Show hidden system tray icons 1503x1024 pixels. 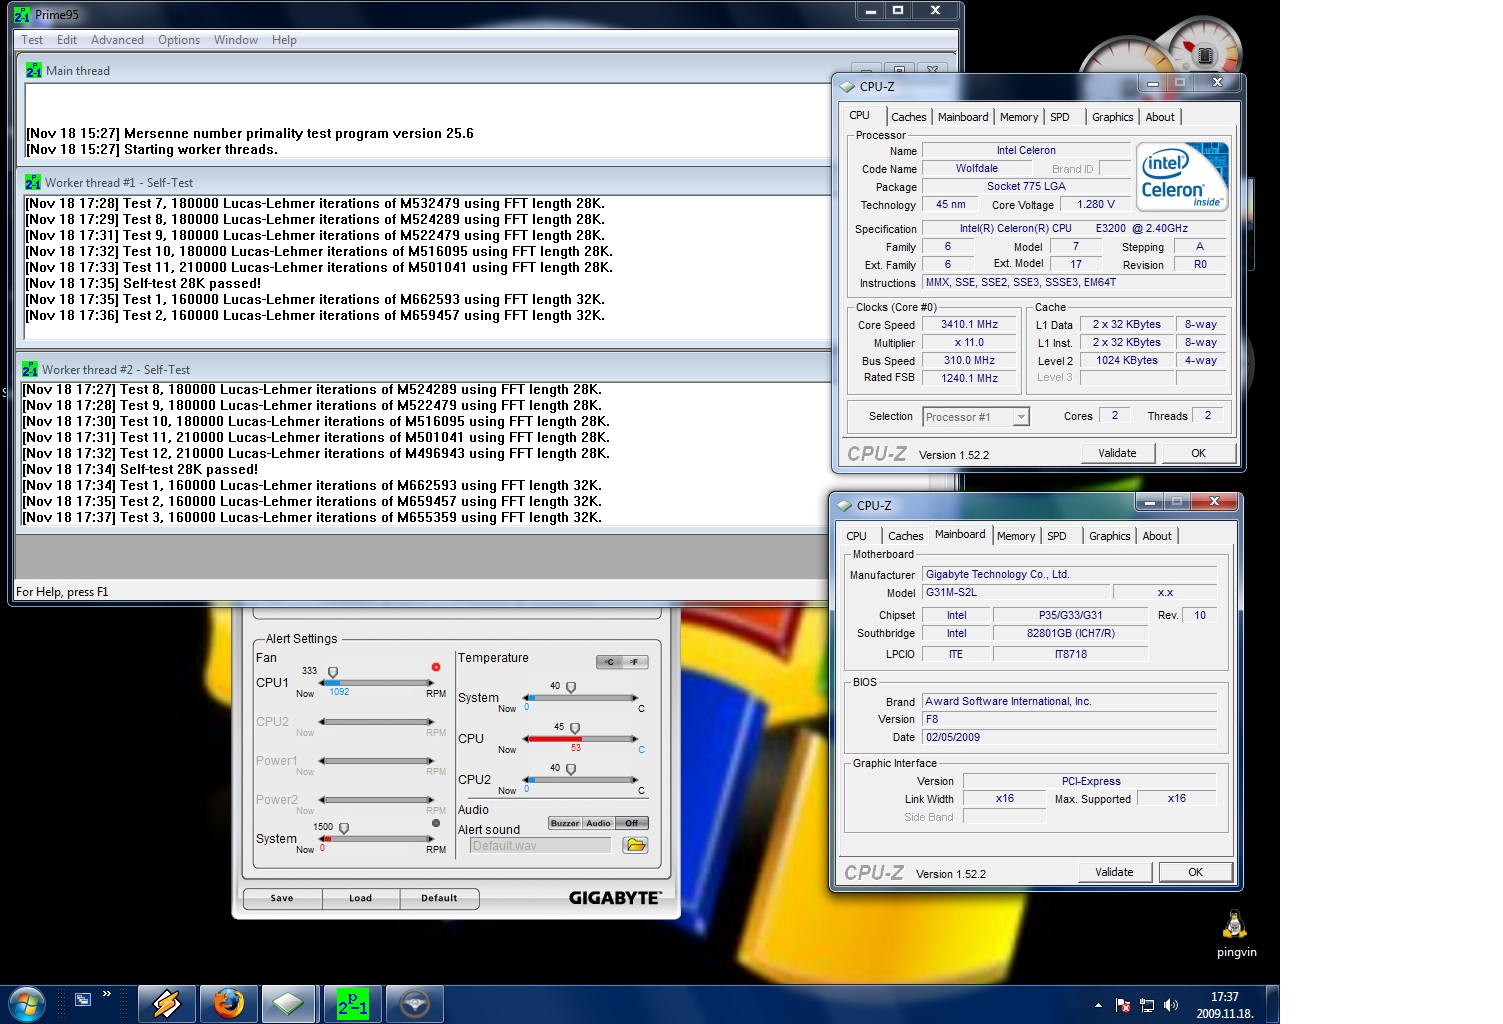coord(1098,1005)
